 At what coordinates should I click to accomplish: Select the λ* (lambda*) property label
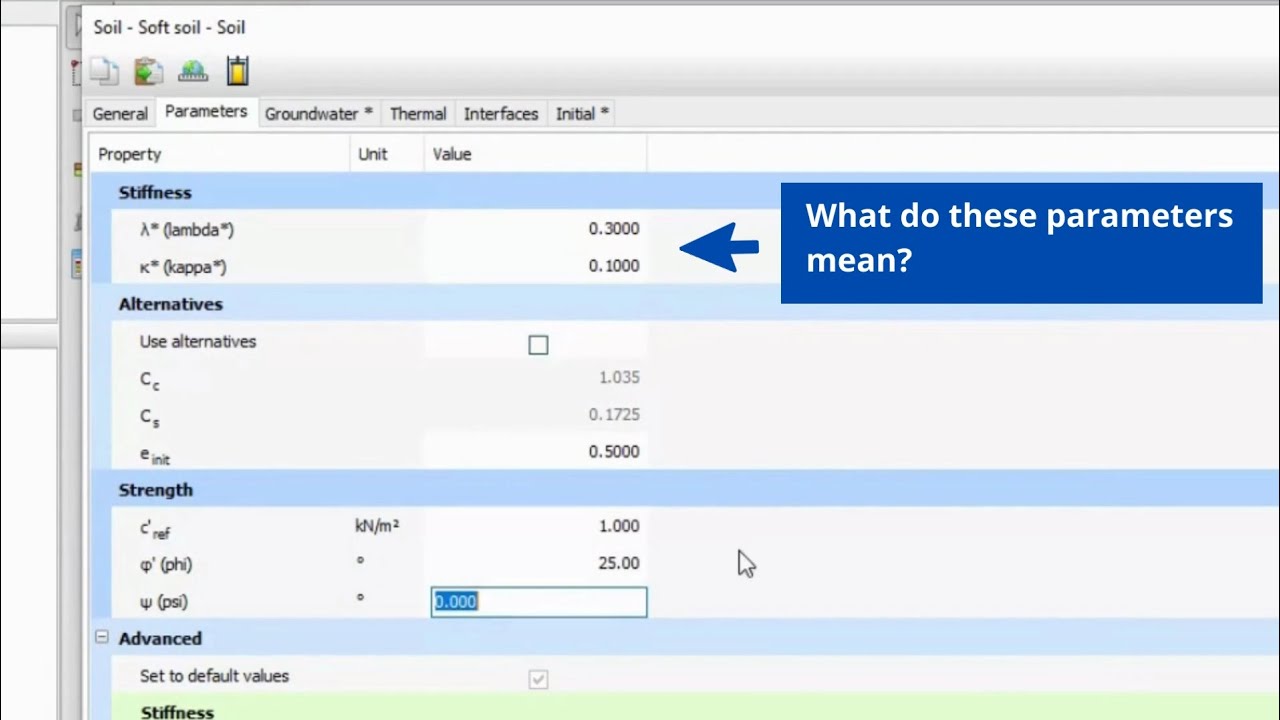coord(187,230)
